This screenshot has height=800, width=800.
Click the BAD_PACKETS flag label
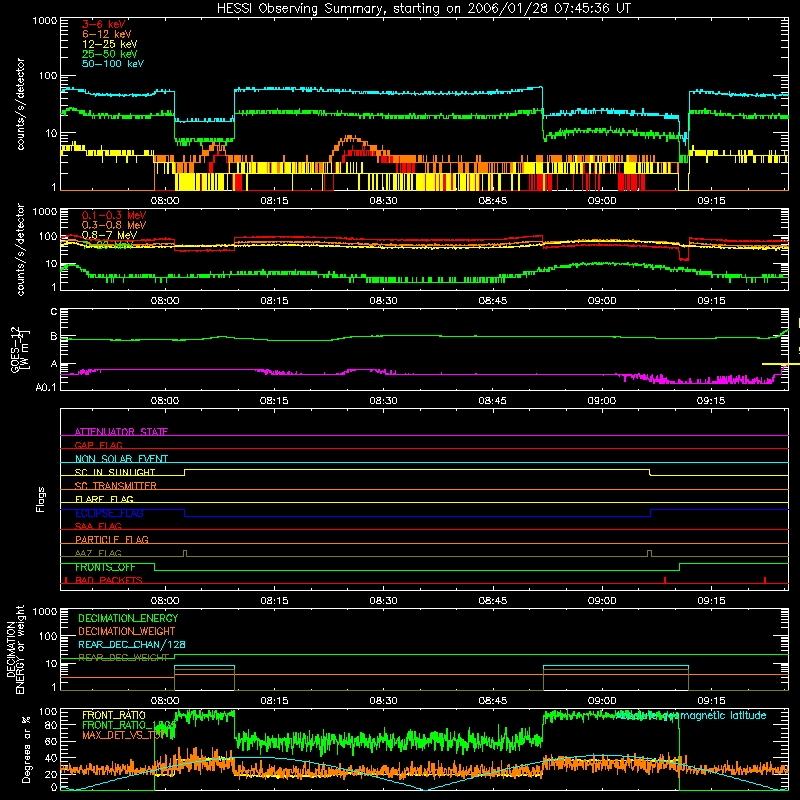(x=109, y=580)
